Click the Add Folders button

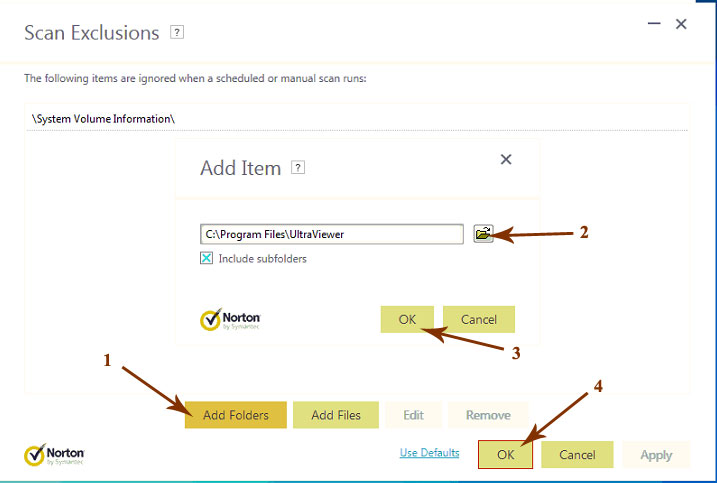pyautogui.click(x=236, y=415)
